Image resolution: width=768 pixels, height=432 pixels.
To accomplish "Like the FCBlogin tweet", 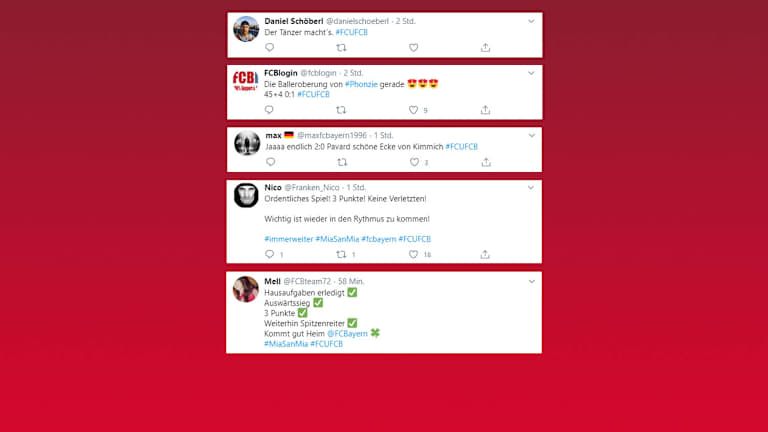I will [413, 110].
